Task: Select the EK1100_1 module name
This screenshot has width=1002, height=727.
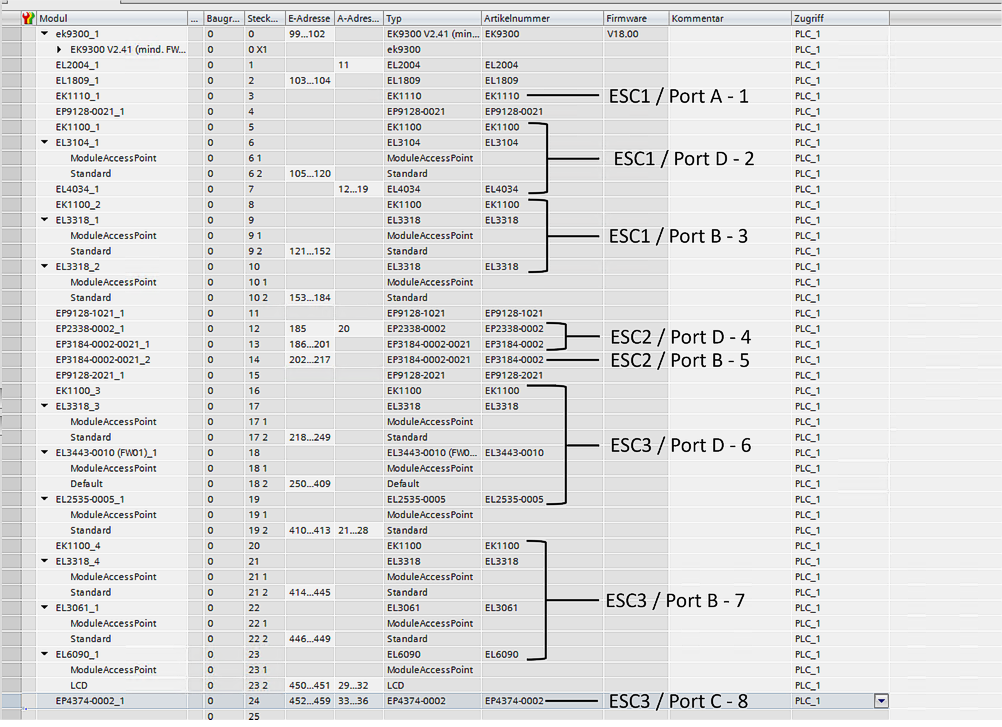Action: 78,126
